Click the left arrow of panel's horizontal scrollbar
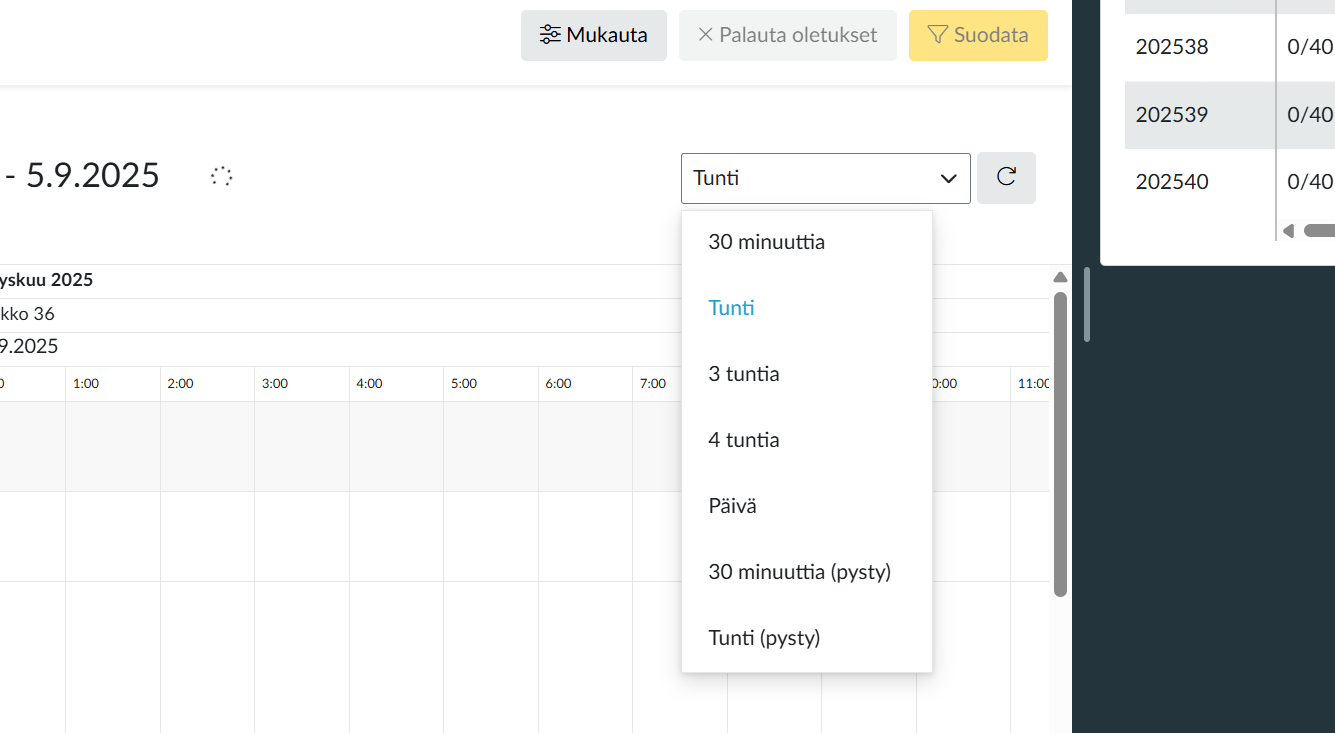The image size is (1335, 733). click(1287, 230)
